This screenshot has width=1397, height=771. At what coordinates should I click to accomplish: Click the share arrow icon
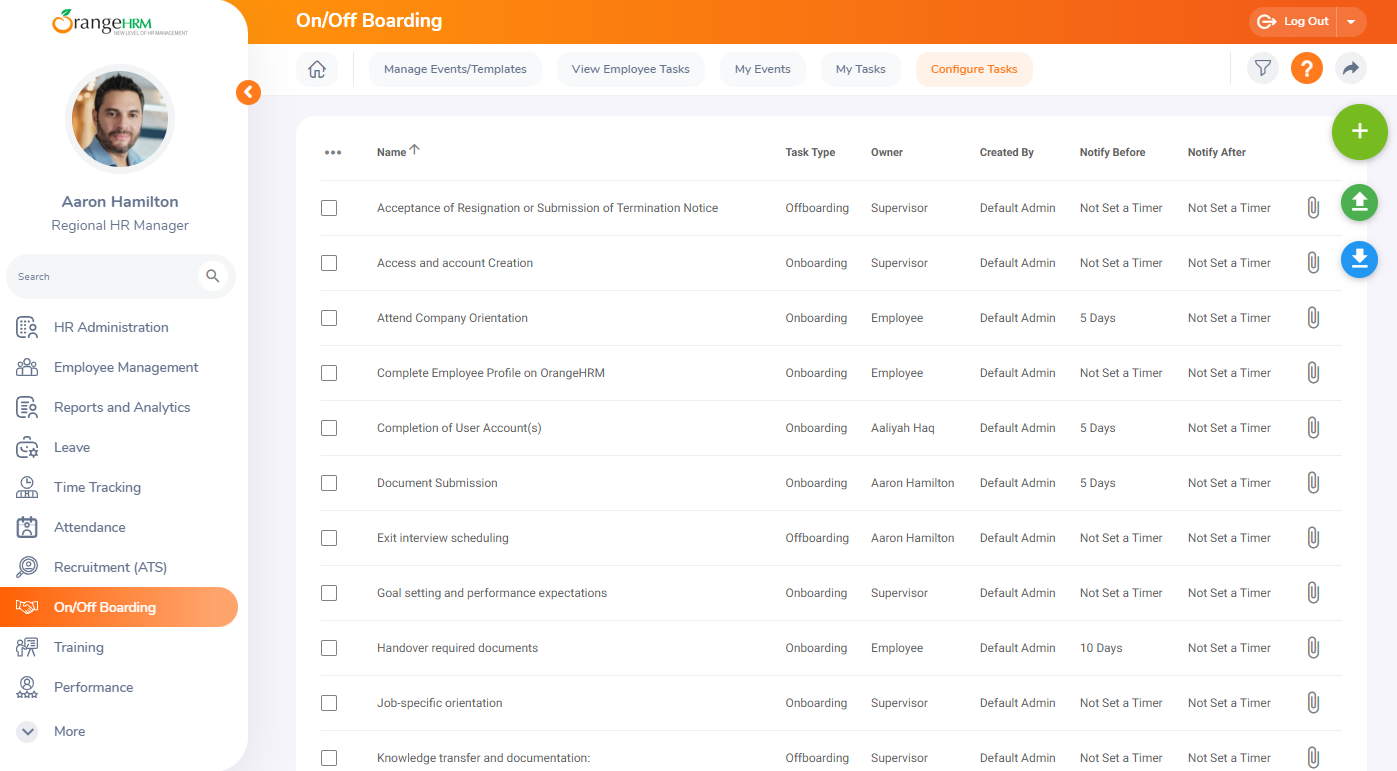1351,69
